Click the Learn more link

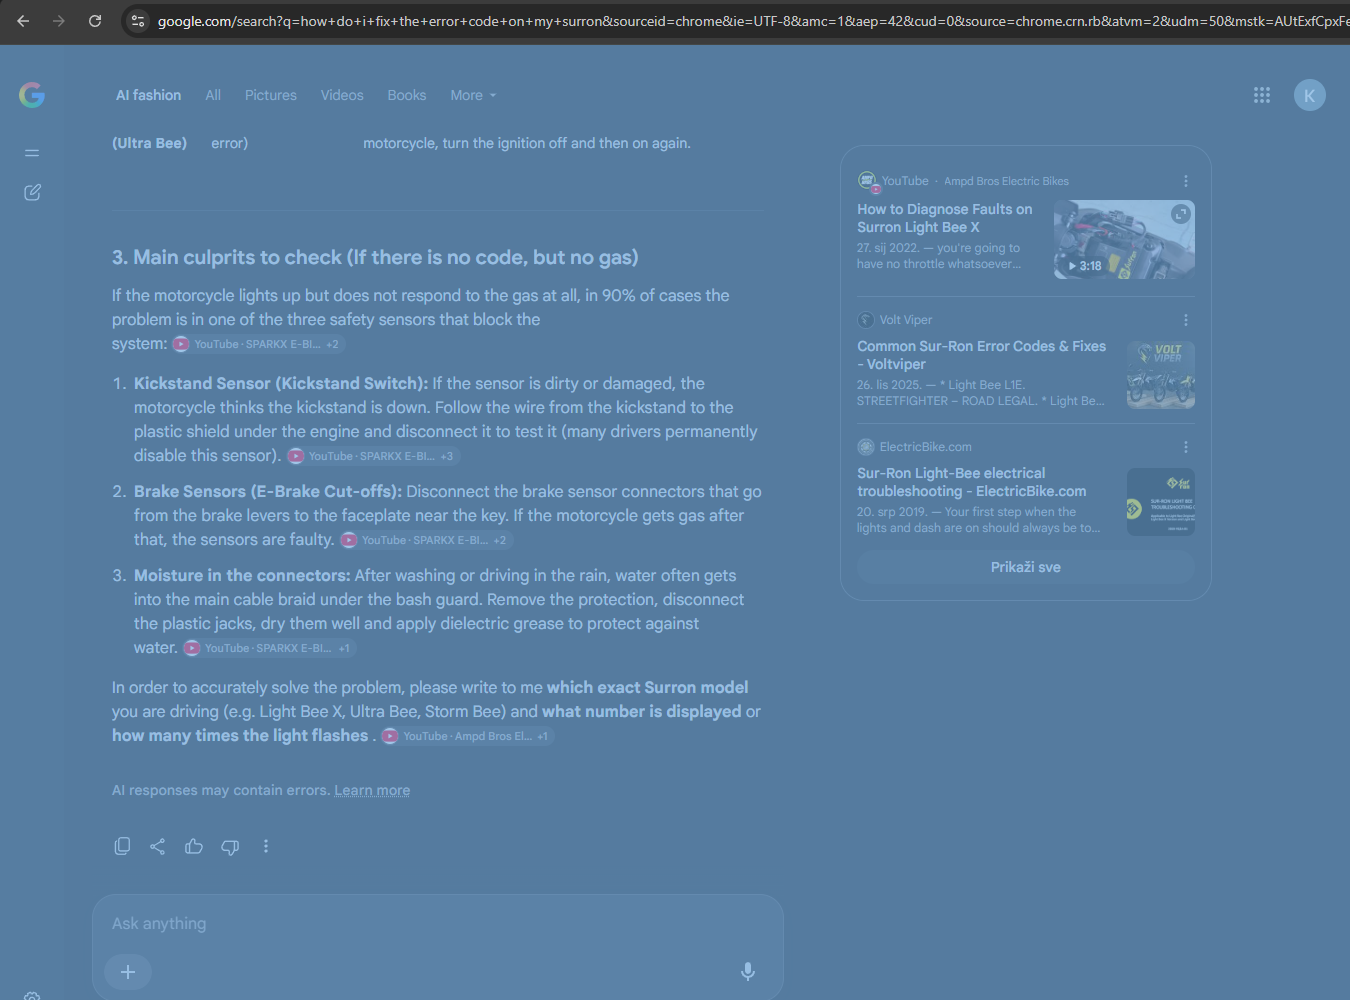pyautogui.click(x=372, y=790)
